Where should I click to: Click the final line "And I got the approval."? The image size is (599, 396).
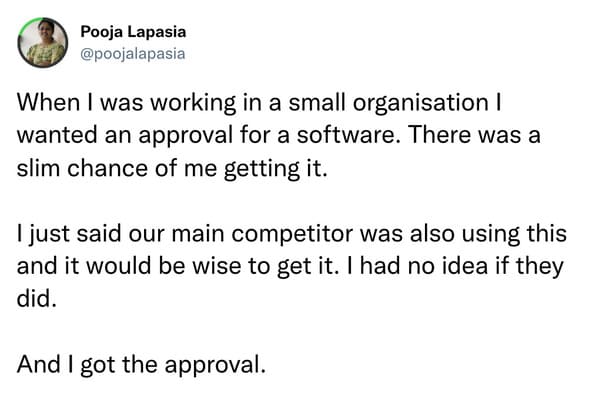point(141,364)
